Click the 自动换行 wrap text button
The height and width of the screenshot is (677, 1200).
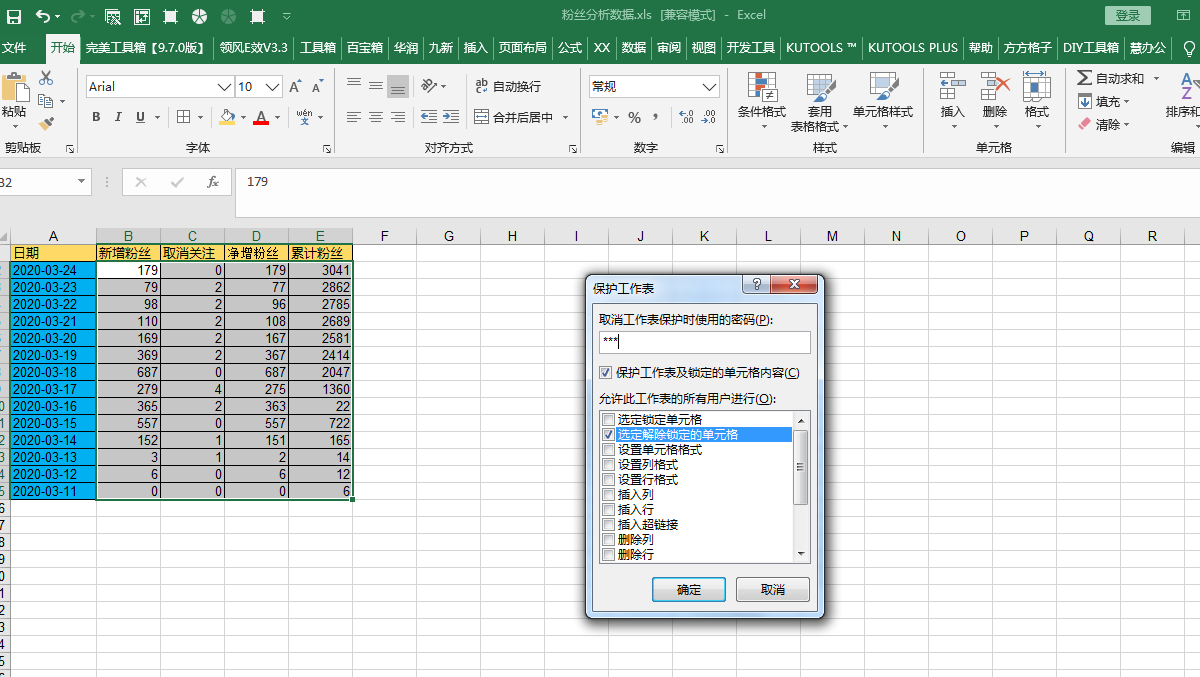[508, 86]
